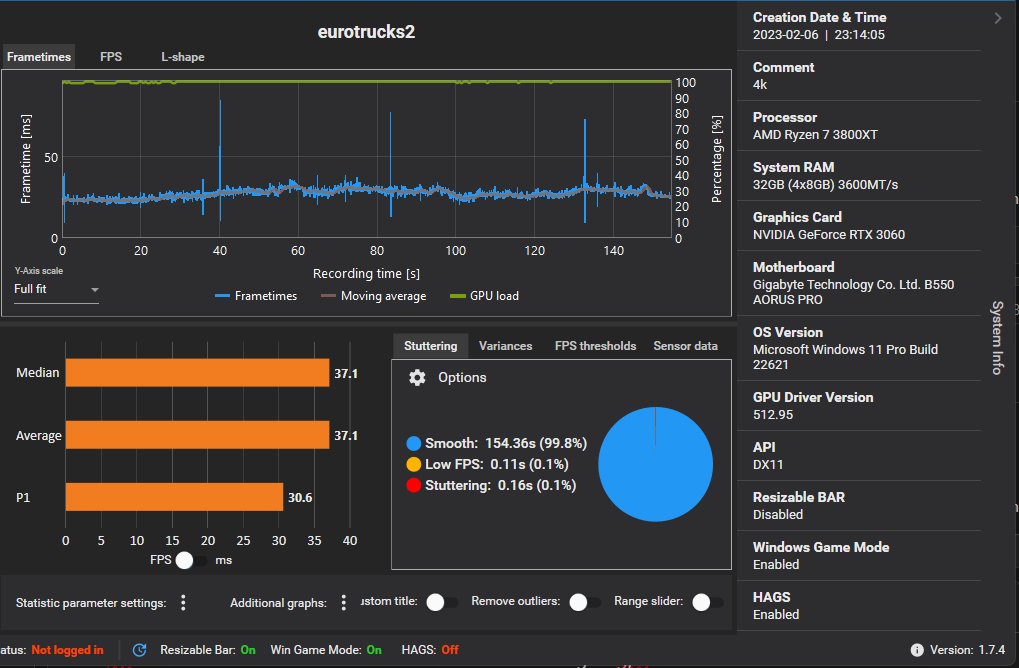This screenshot has height=668, width=1019.
Task: Click the eurotrucks2 chart title
Action: pyautogui.click(x=366, y=32)
